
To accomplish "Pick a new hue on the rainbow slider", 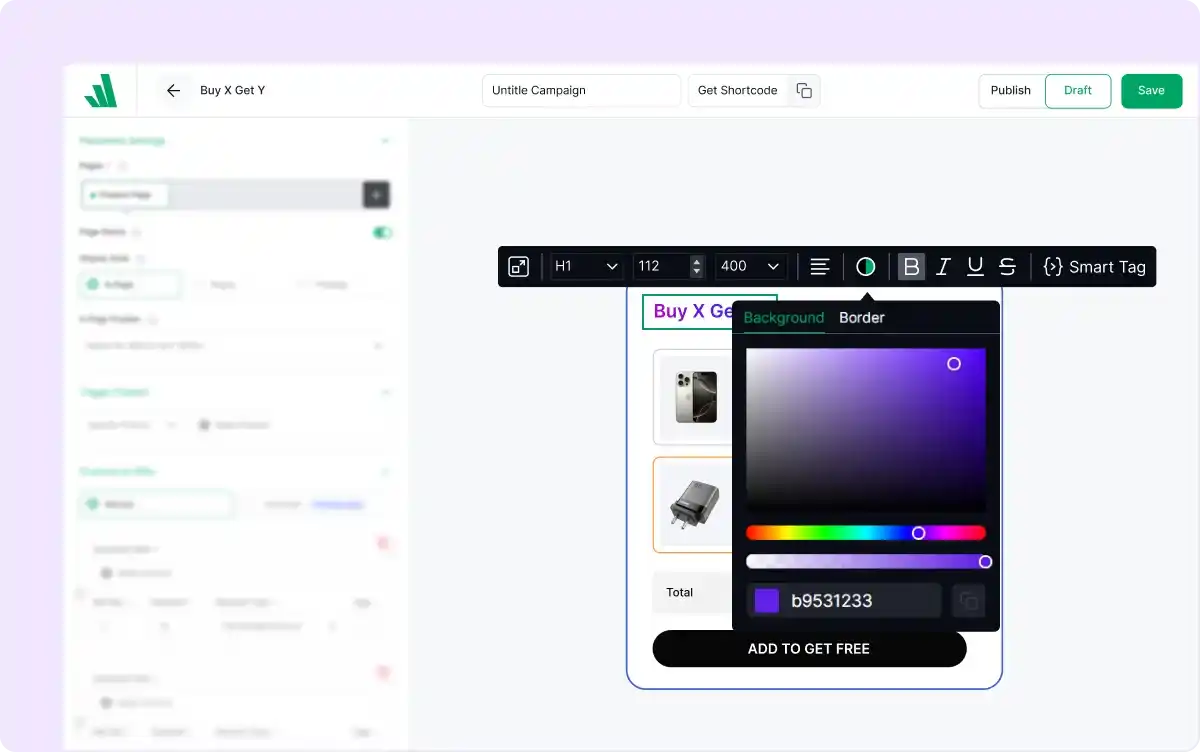I will pyautogui.click(x=866, y=533).
